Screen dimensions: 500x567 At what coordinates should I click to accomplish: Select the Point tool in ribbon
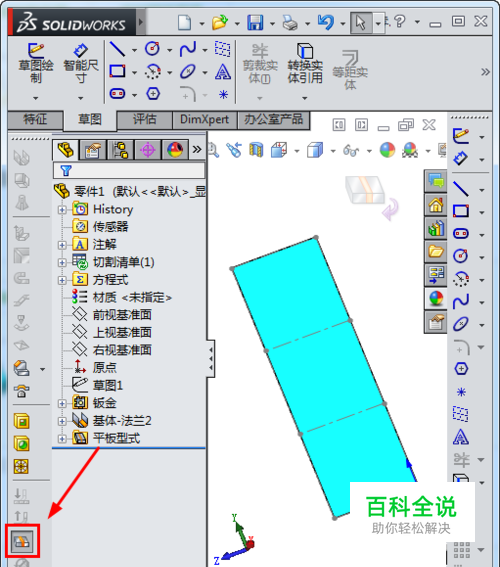223,94
